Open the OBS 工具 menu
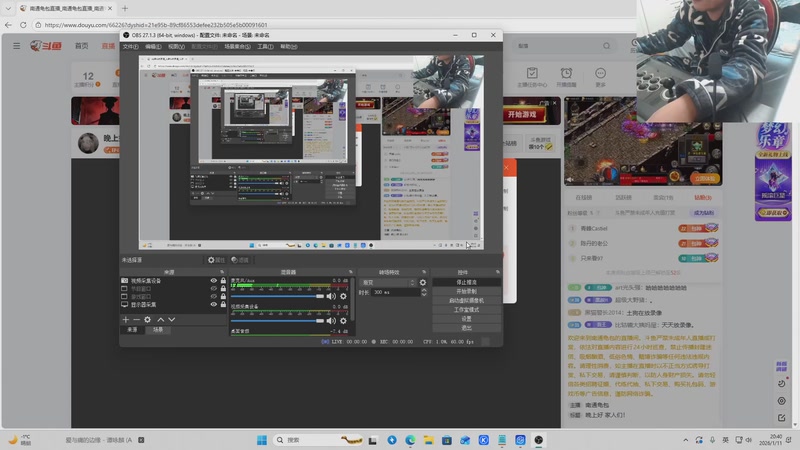 pos(265,46)
